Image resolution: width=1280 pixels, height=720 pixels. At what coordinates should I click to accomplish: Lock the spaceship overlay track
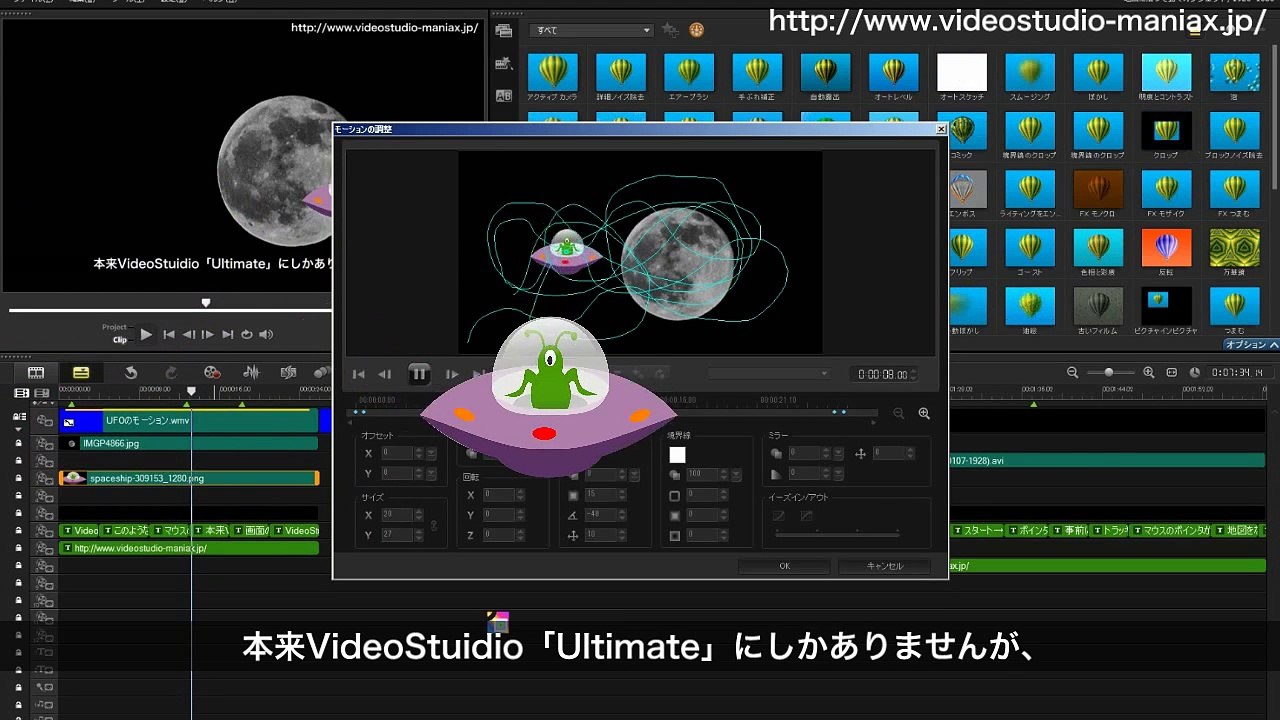18,478
